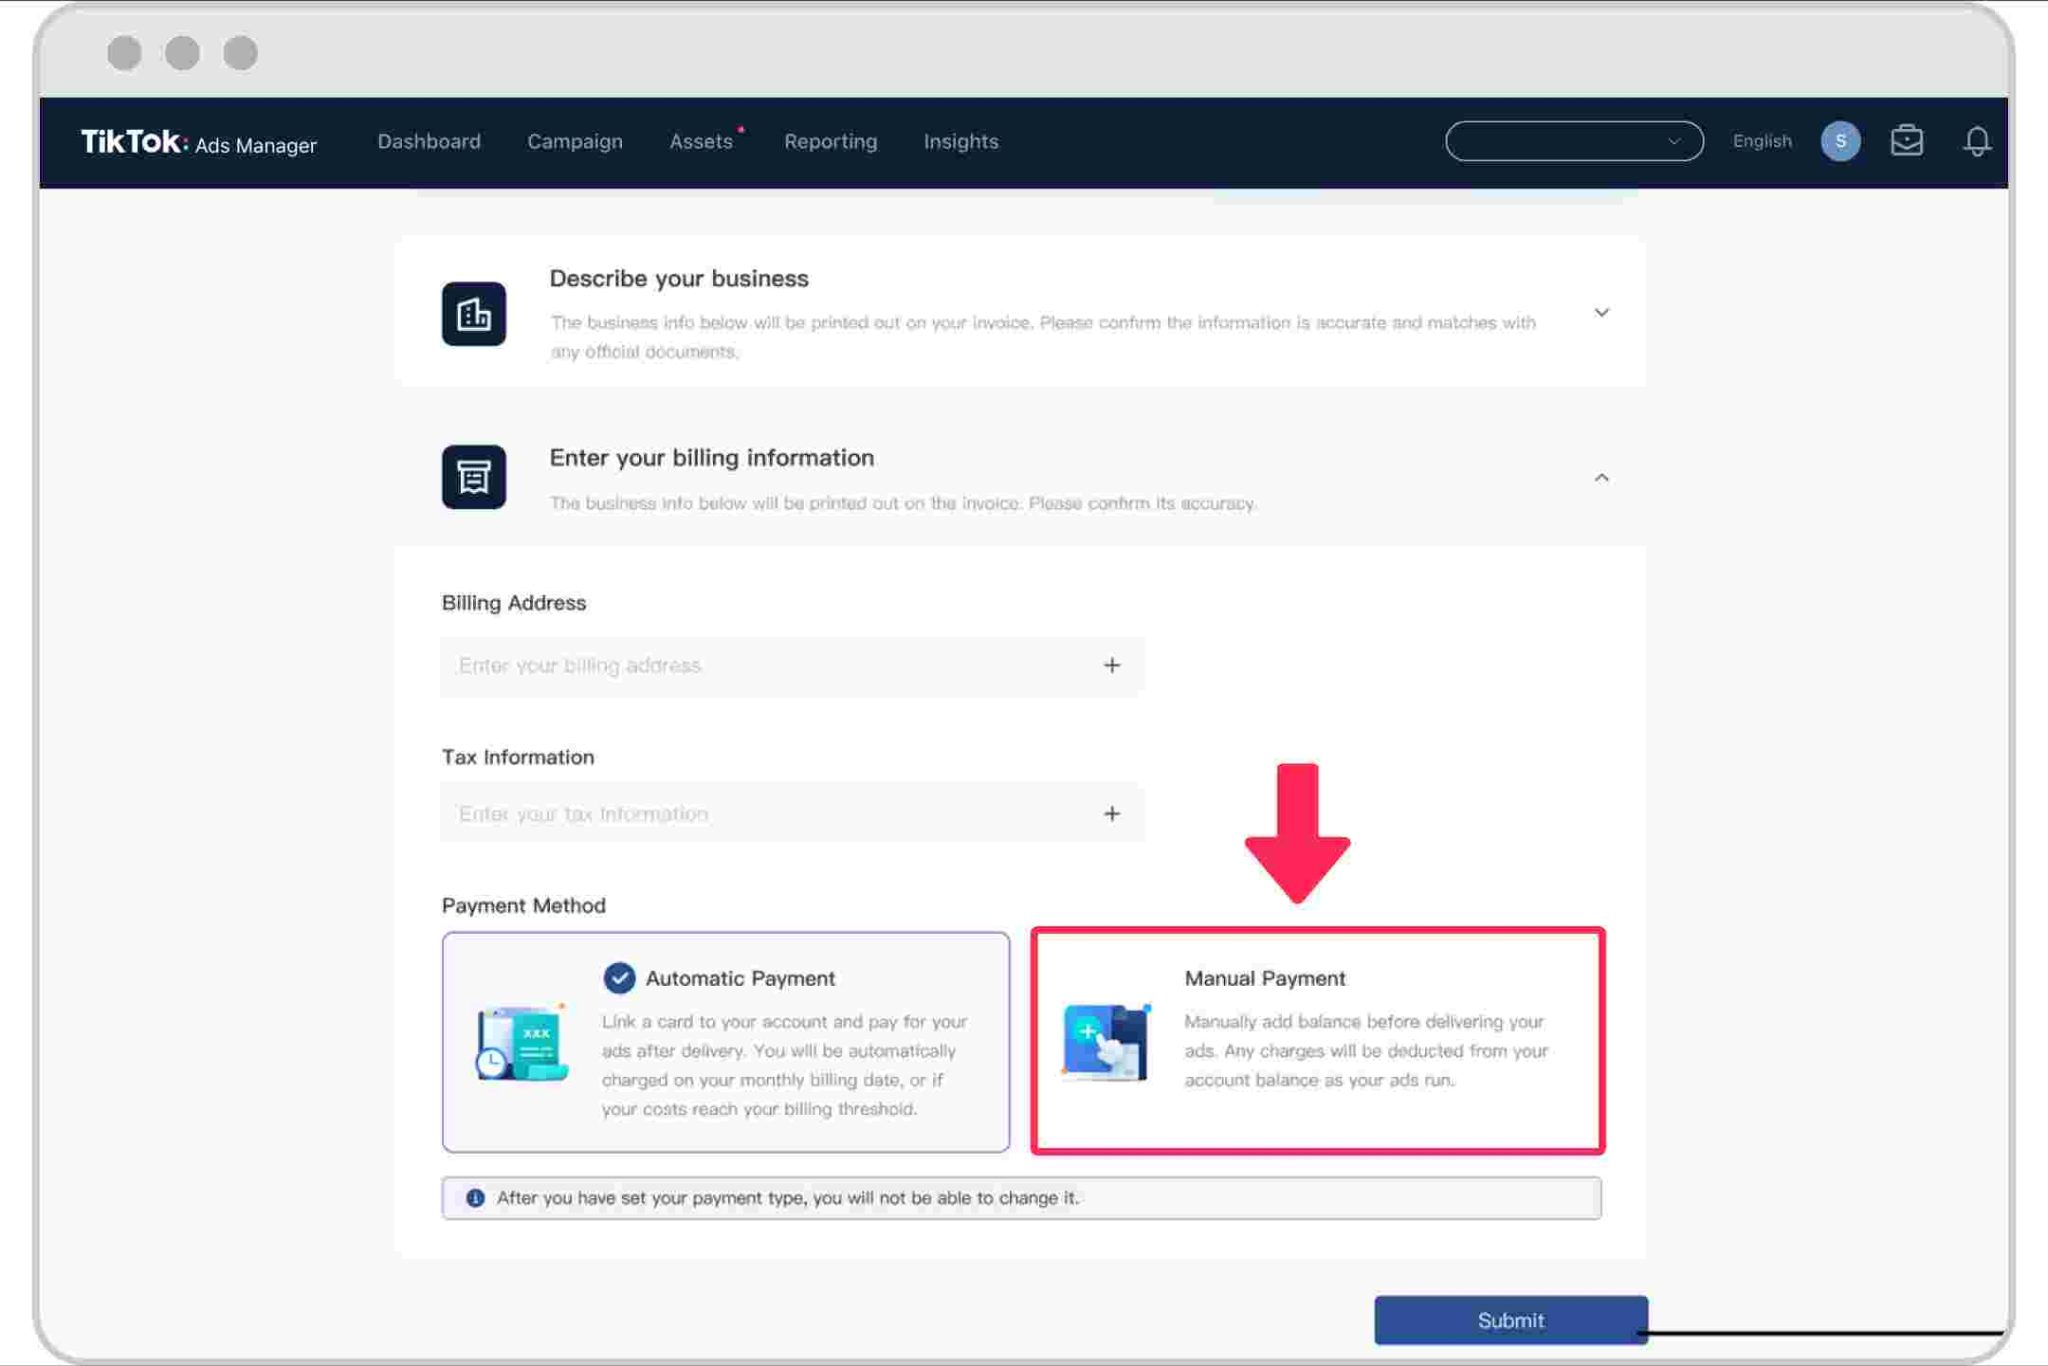
Task: Expand the Describe your business section
Action: pyautogui.click(x=1601, y=313)
